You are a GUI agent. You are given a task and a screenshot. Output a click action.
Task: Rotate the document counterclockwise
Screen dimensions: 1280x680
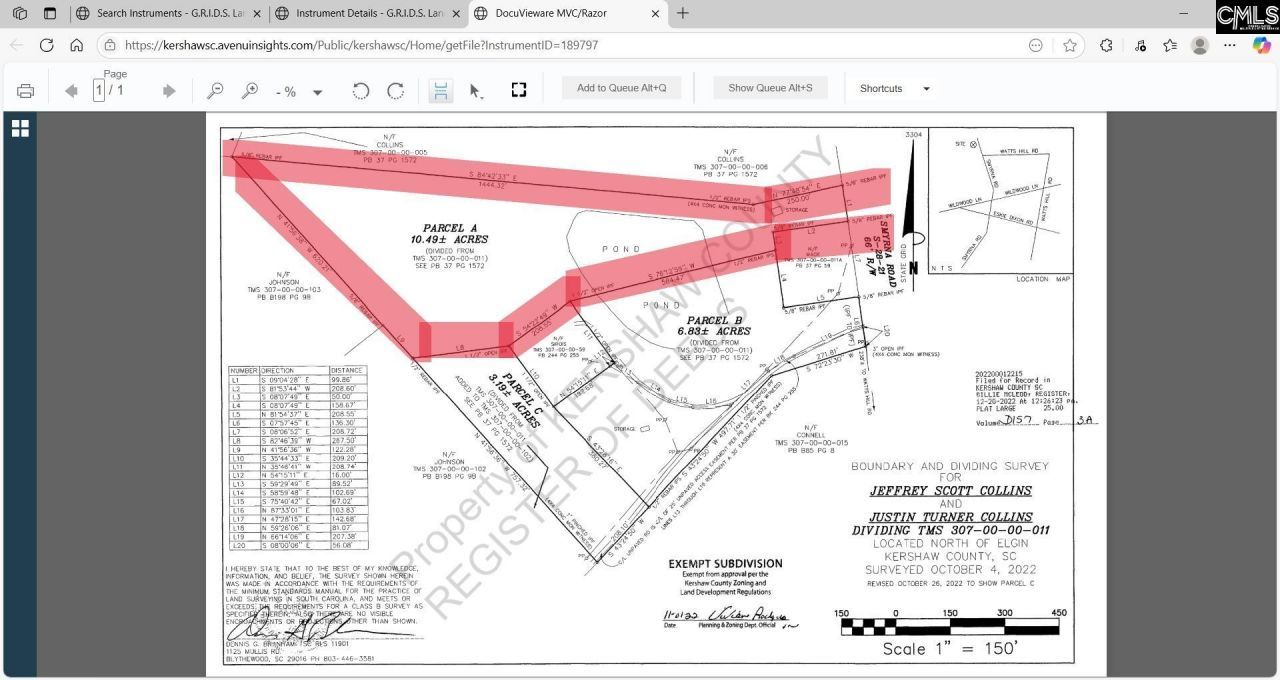361,91
